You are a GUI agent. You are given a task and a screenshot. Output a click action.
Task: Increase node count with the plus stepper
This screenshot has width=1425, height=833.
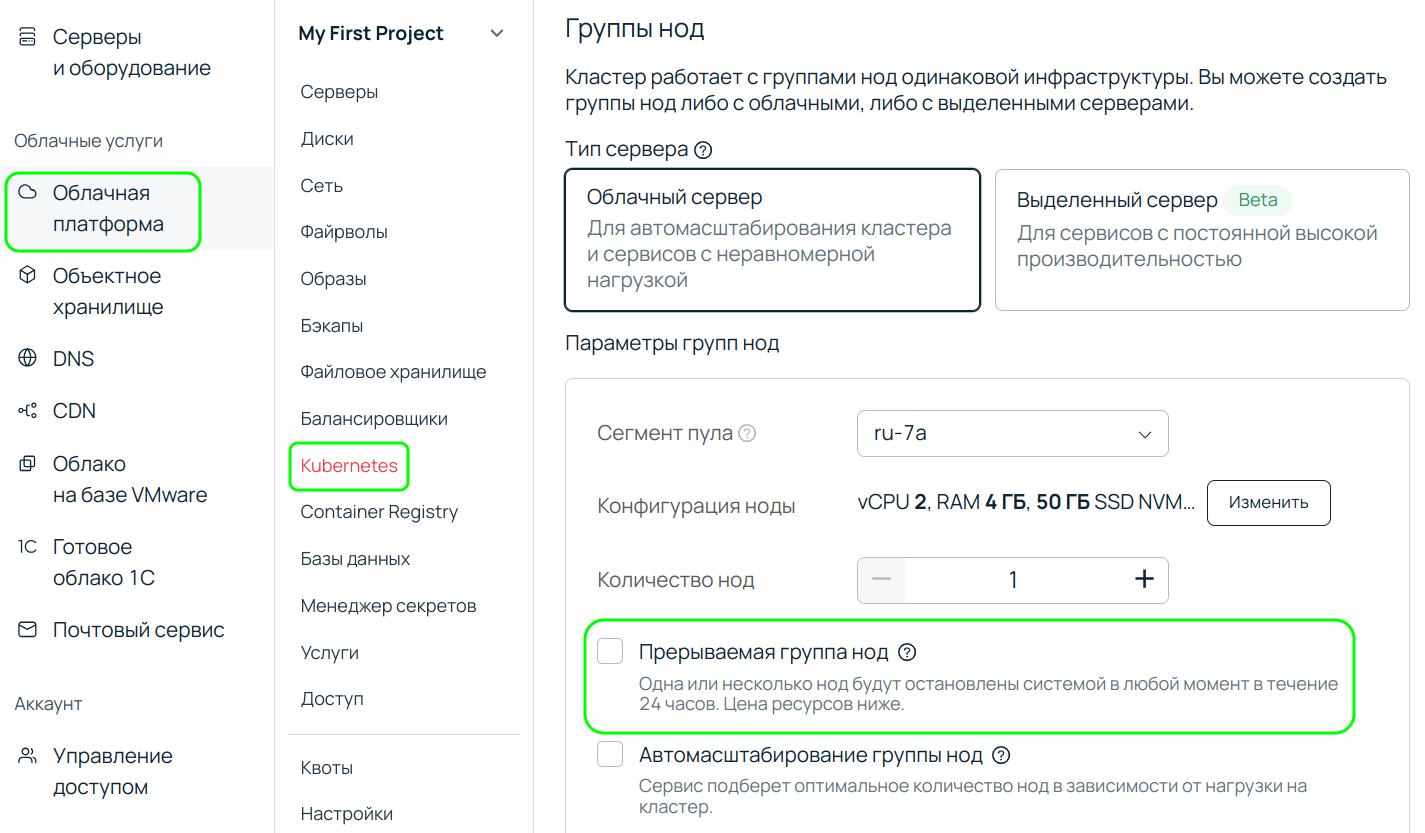[x=1143, y=579]
